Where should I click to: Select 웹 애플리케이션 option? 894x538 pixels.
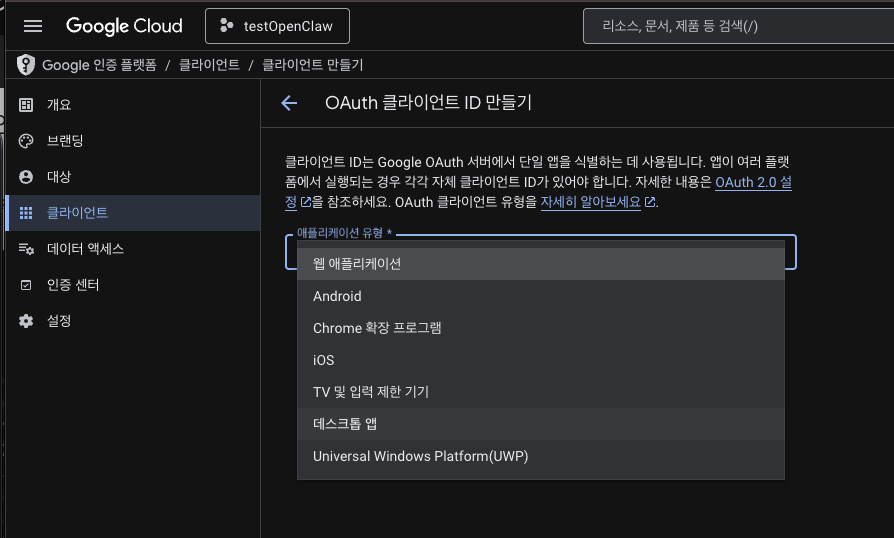click(x=541, y=264)
